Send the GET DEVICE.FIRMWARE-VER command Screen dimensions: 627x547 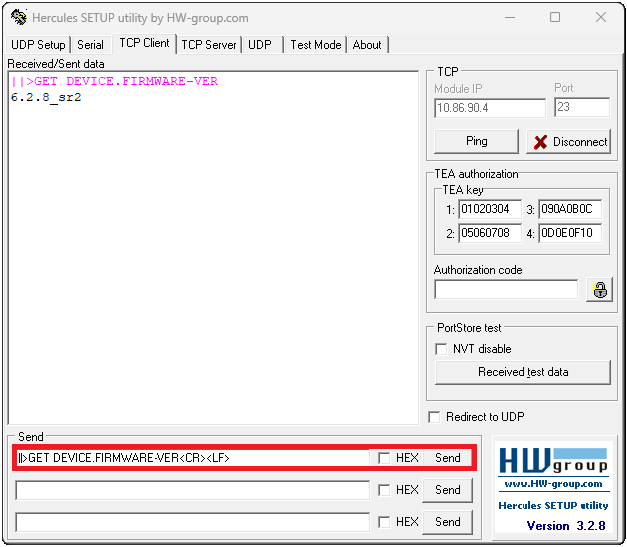(447, 458)
